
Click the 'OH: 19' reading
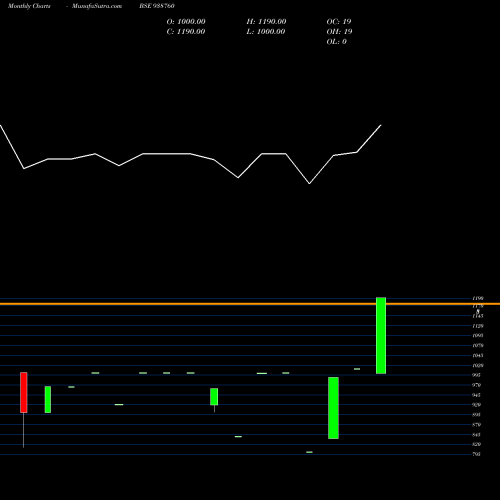pyautogui.click(x=339, y=32)
